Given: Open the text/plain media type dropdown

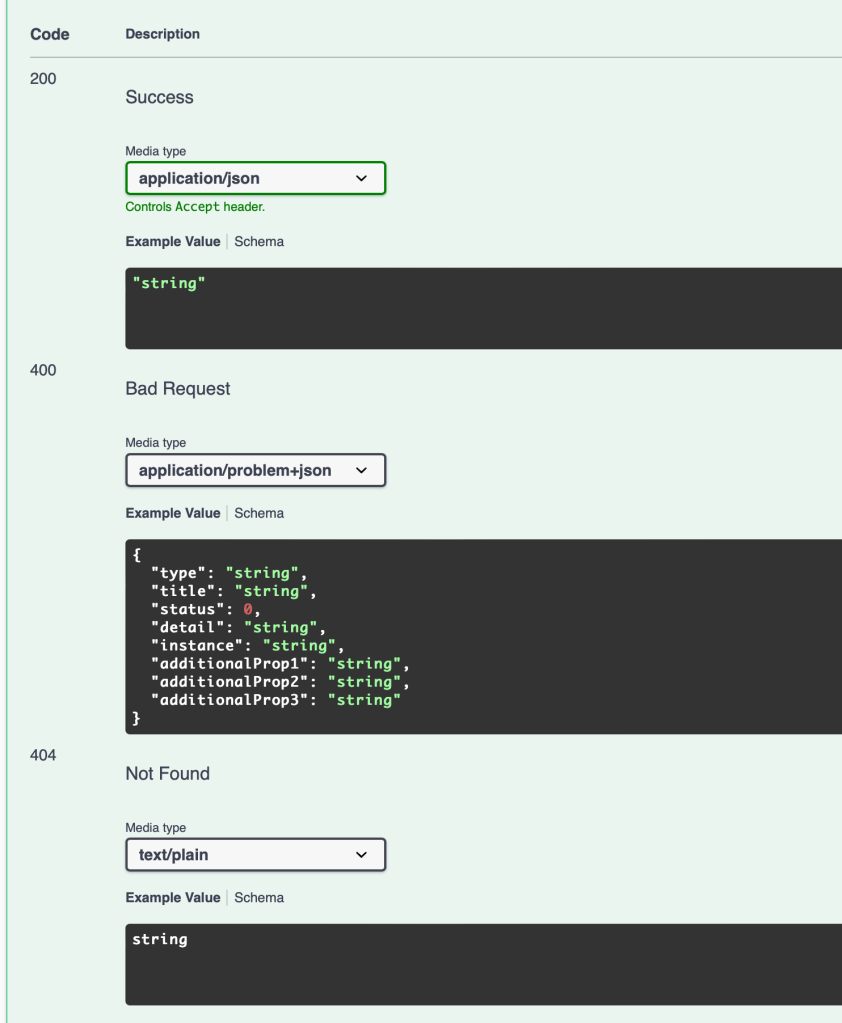Looking at the screenshot, I should pos(255,855).
